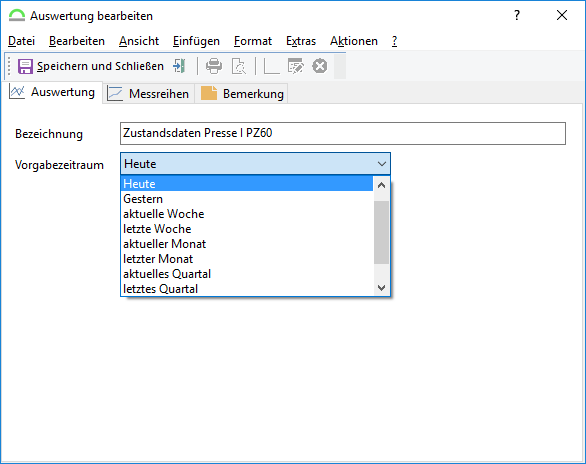This screenshot has width=586, height=464.
Task: Click the dropdown list scroll down arrow
Action: pos(381,288)
